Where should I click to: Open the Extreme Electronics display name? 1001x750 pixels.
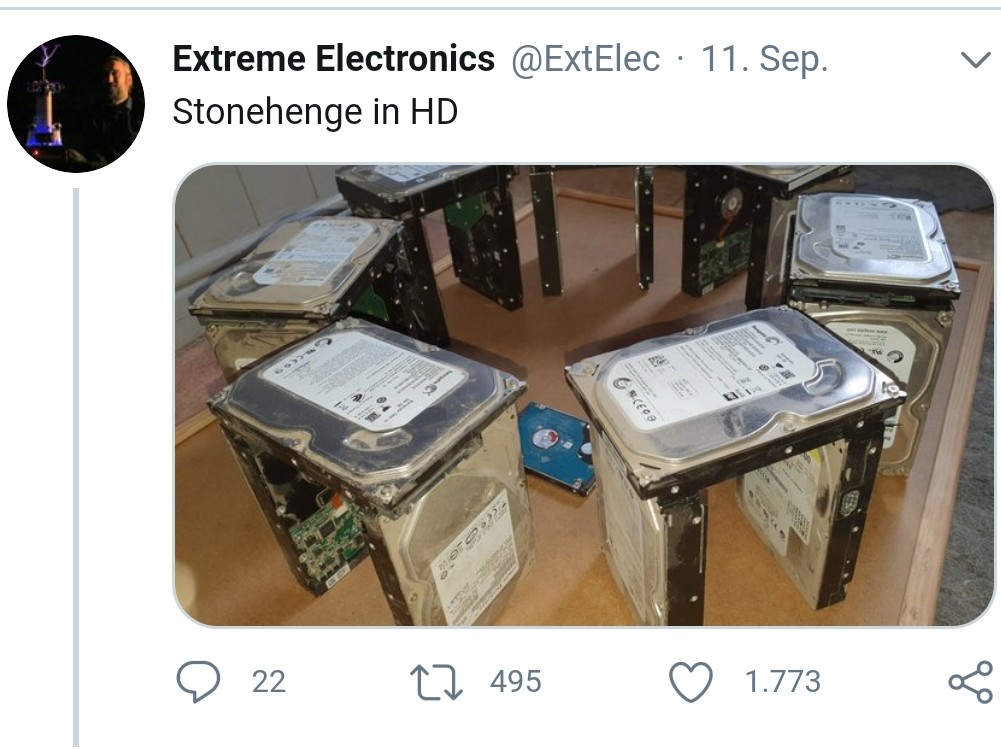[333, 59]
